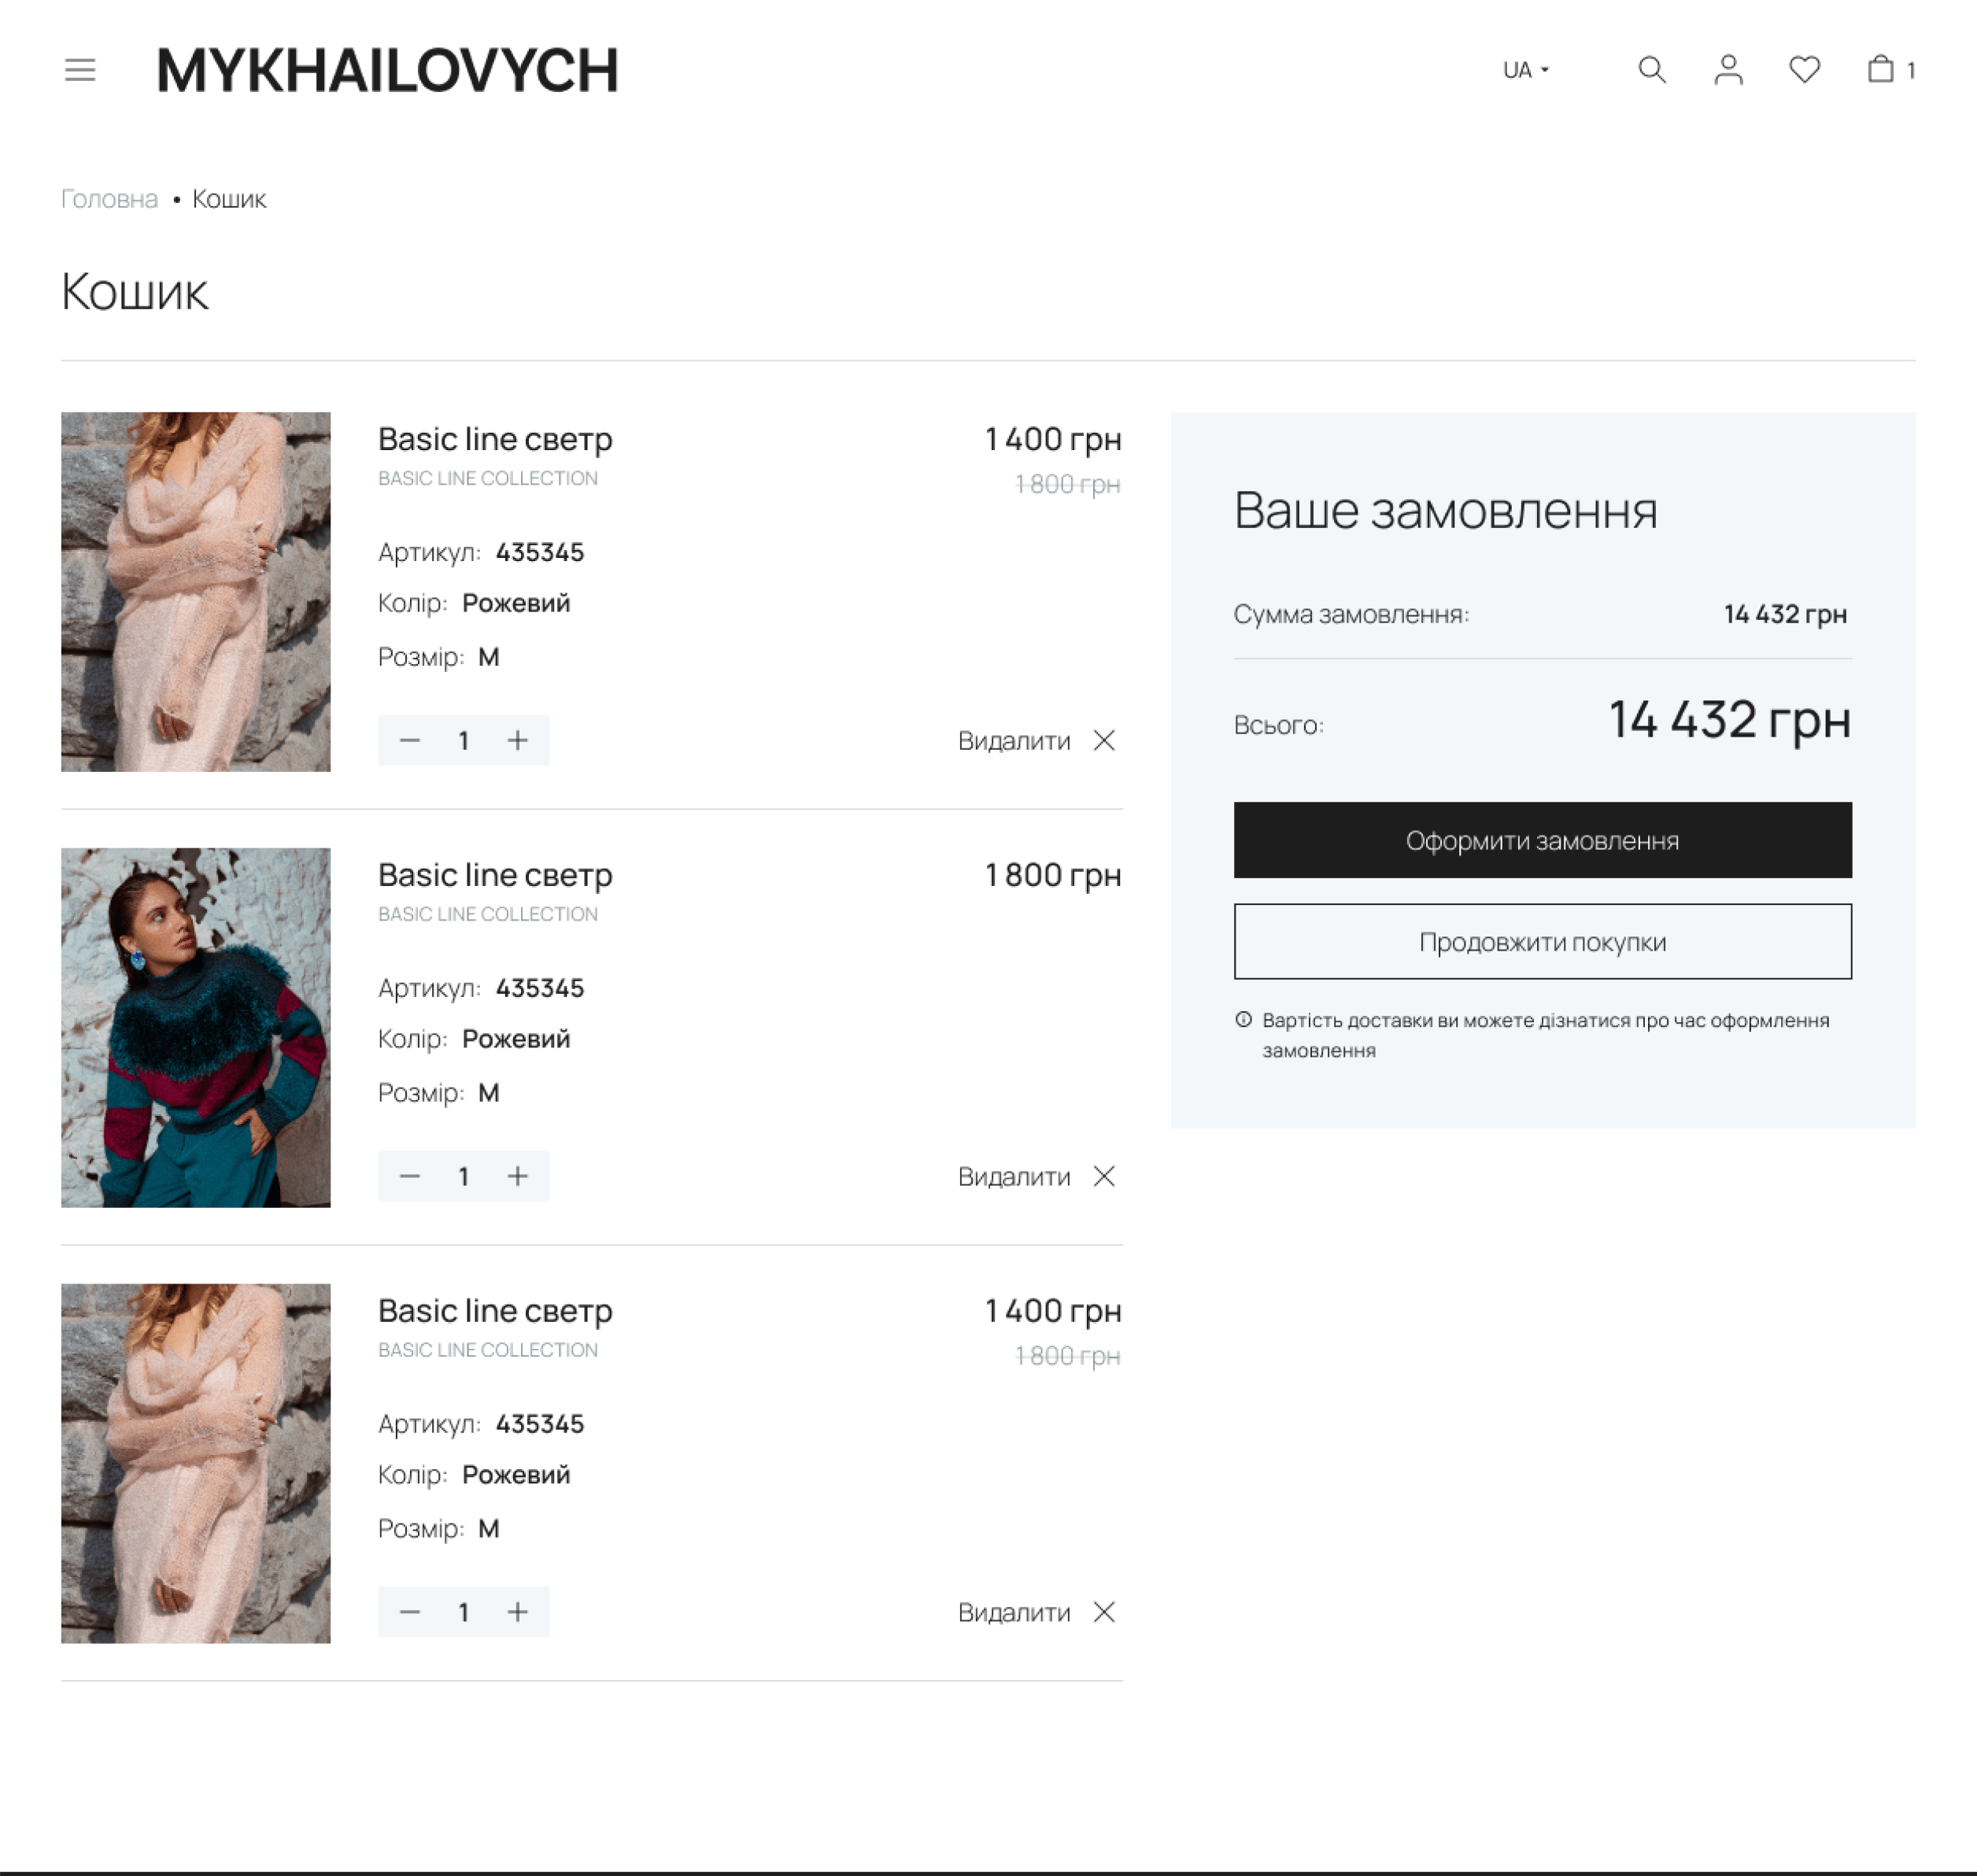This screenshot has height=1876, width=1977.
Task: Click the 1 800 грн non-discounted price
Action: [x=1053, y=875]
